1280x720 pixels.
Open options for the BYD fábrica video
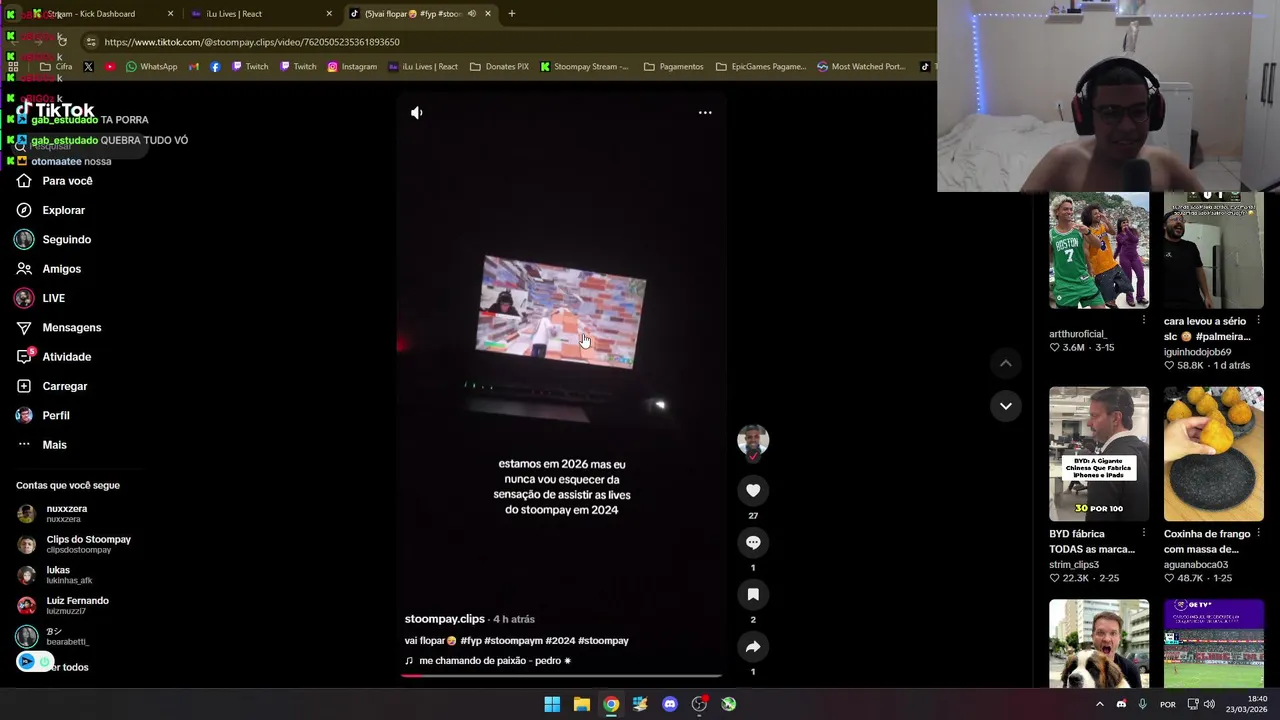tap(1144, 533)
